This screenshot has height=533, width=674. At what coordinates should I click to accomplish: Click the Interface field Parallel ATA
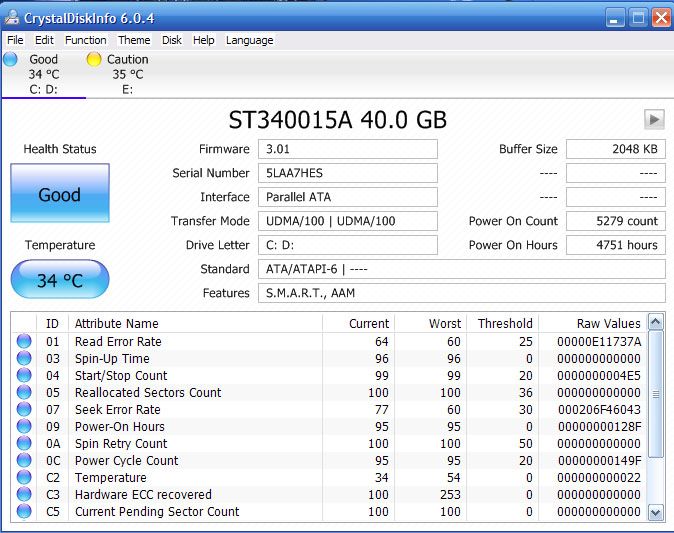pyautogui.click(x=348, y=197)
